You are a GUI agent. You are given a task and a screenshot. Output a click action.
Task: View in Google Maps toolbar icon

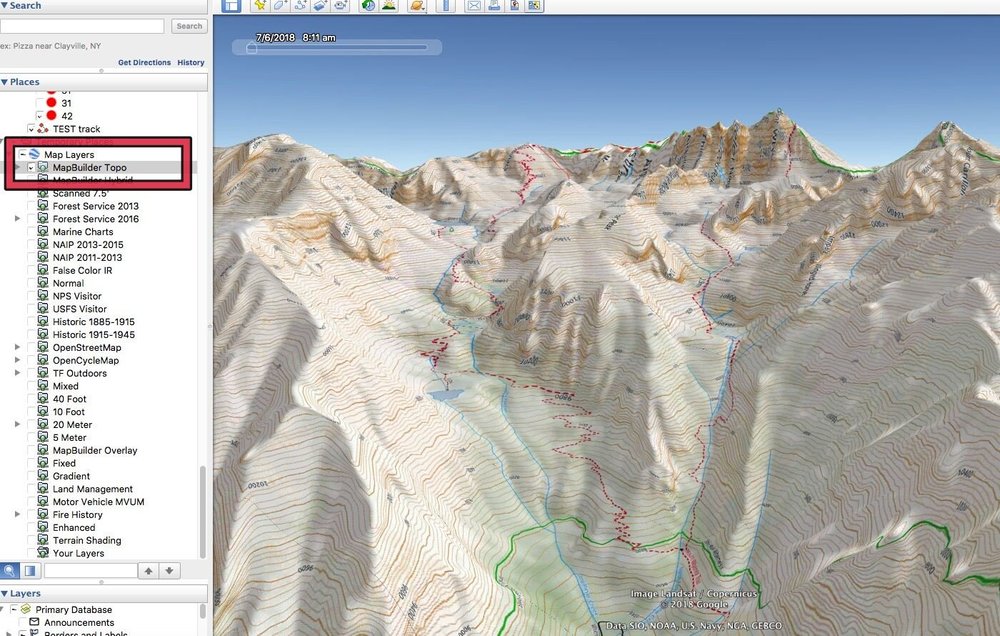[534, 5]
